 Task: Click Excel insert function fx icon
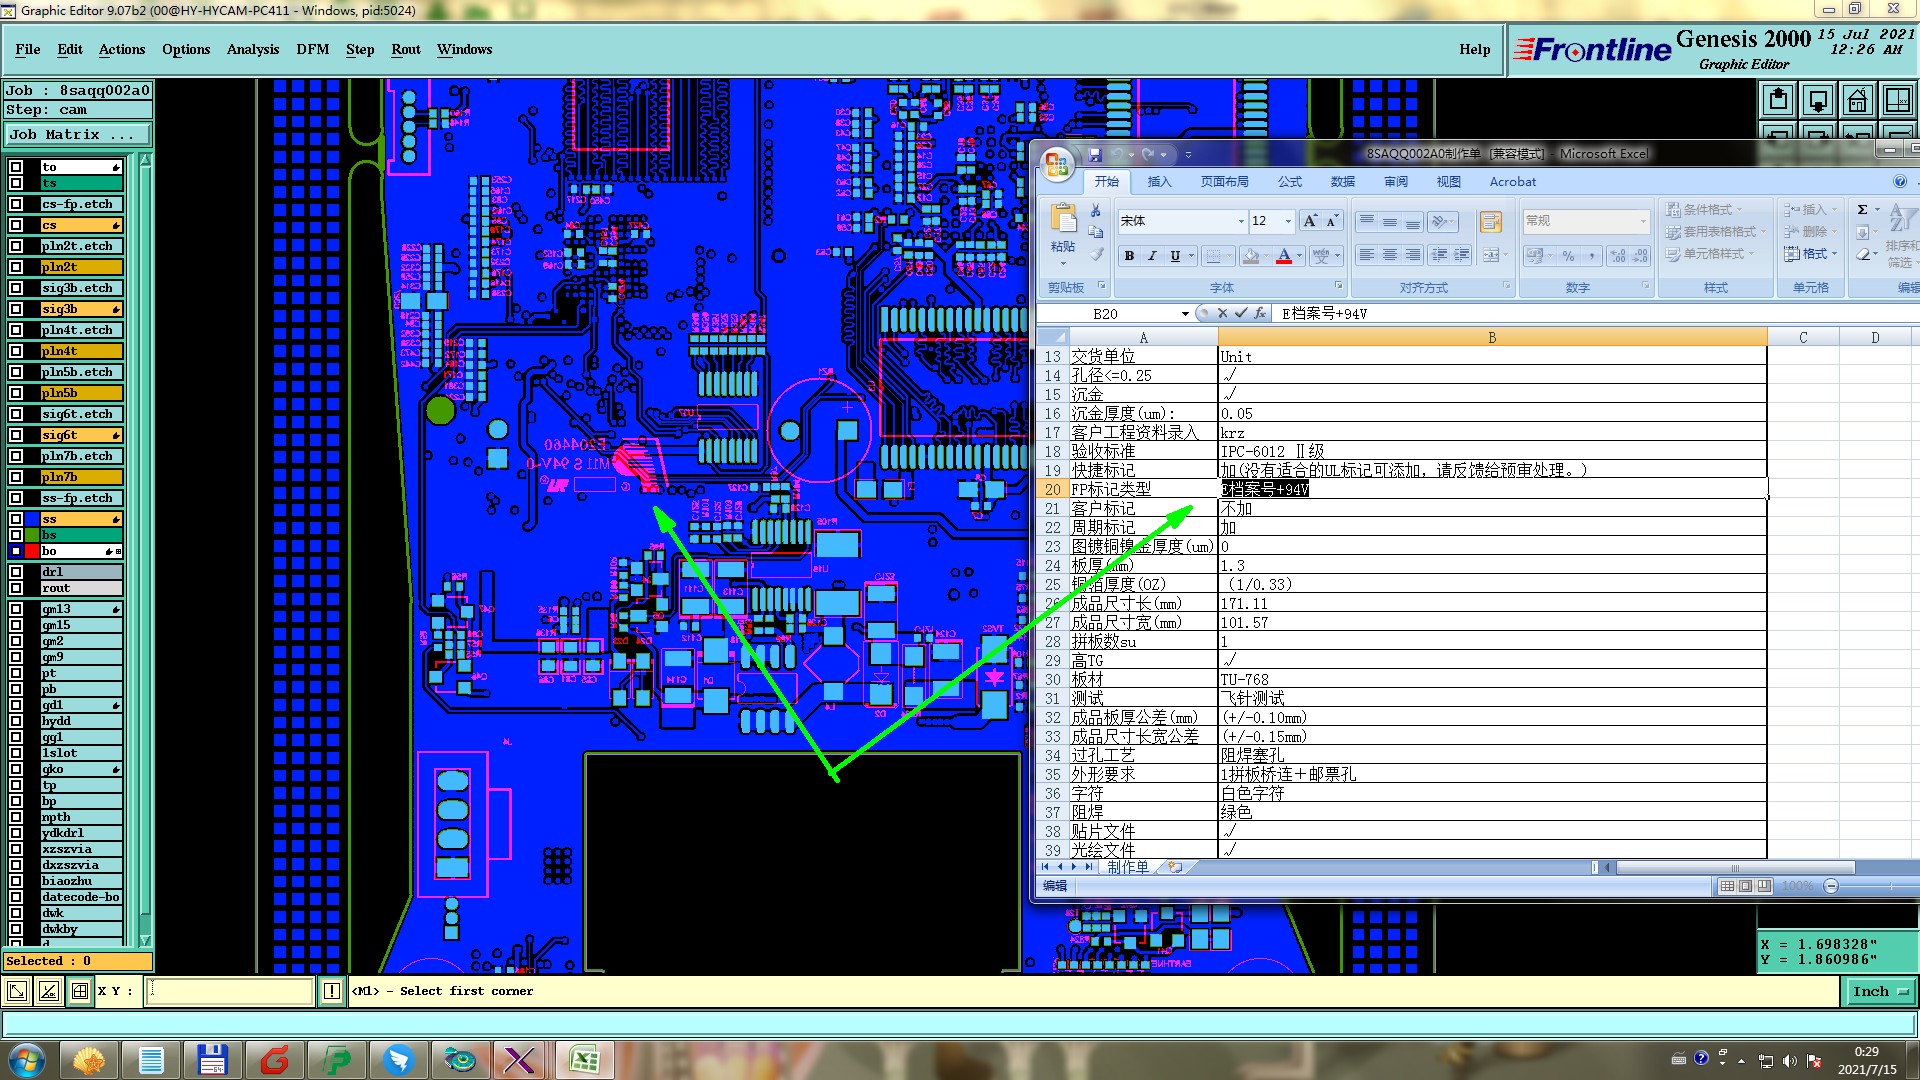[x=1260, y=313]
